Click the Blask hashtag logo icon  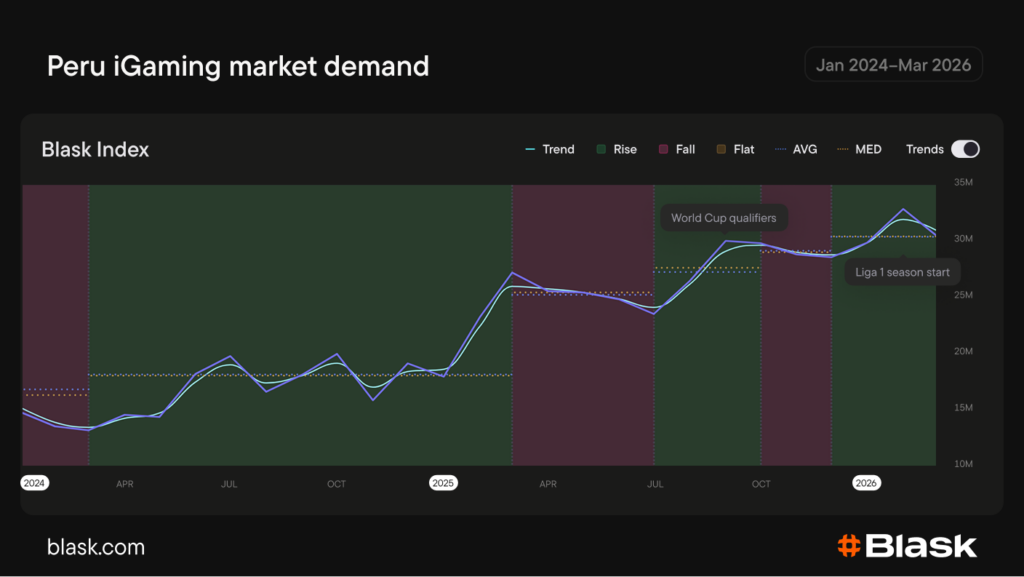click(849, 546)
